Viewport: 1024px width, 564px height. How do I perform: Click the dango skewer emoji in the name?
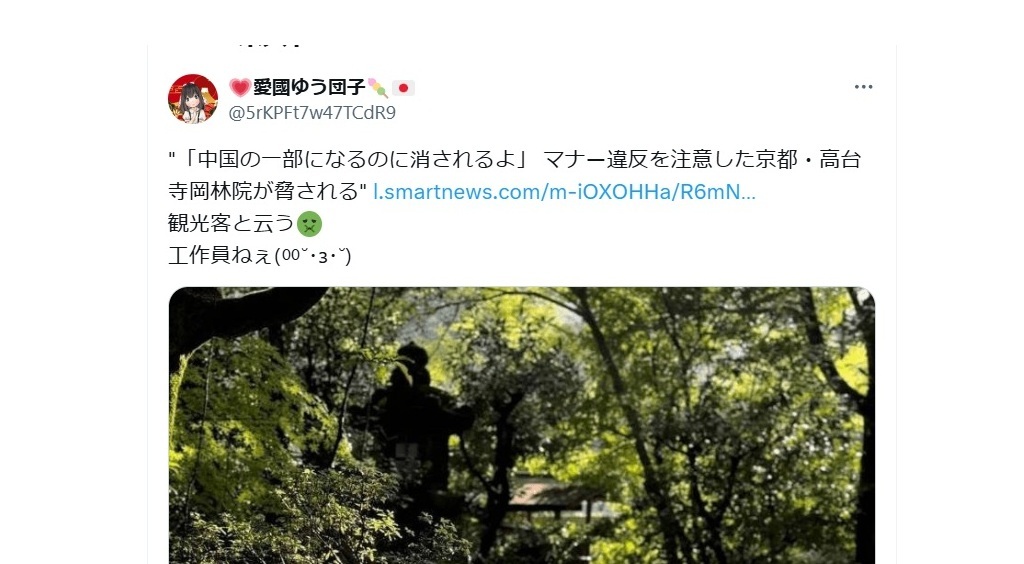378,87
